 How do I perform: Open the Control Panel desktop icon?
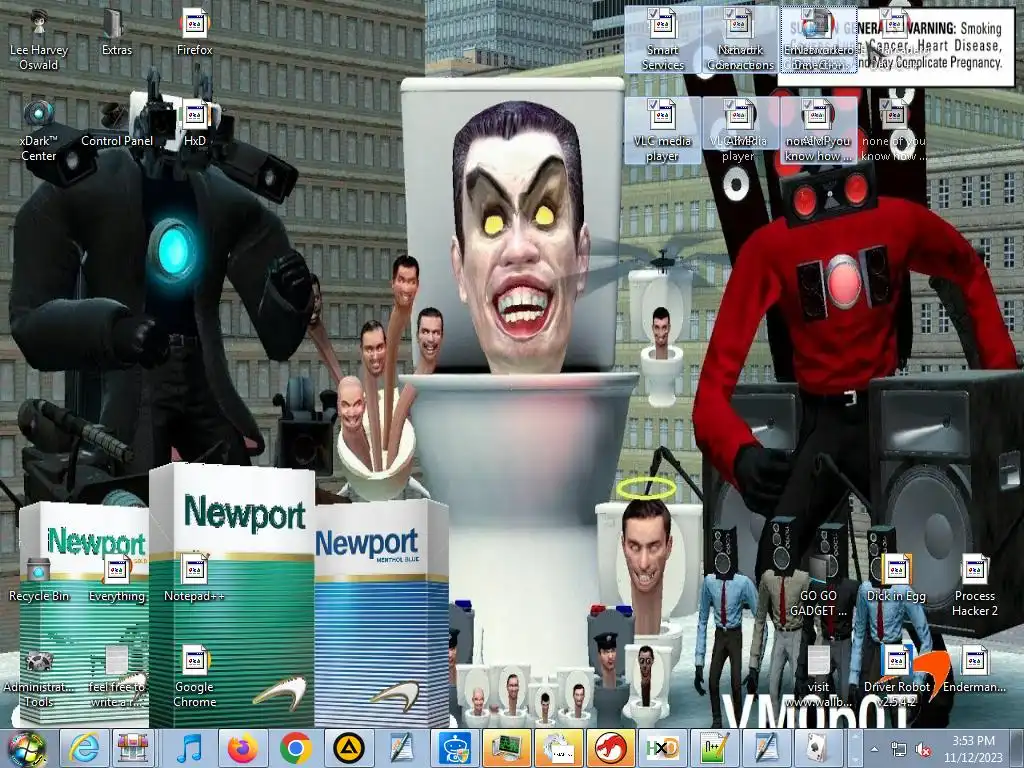(x=117, y=124)
